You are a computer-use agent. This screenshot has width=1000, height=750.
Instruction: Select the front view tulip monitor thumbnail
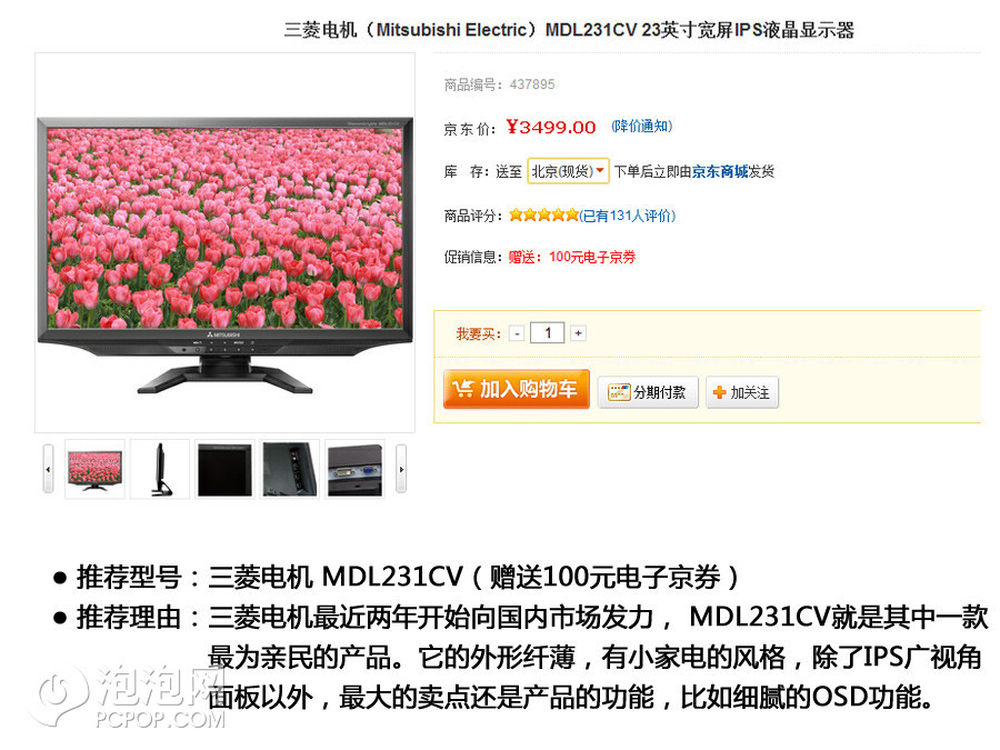pos(94,469)
